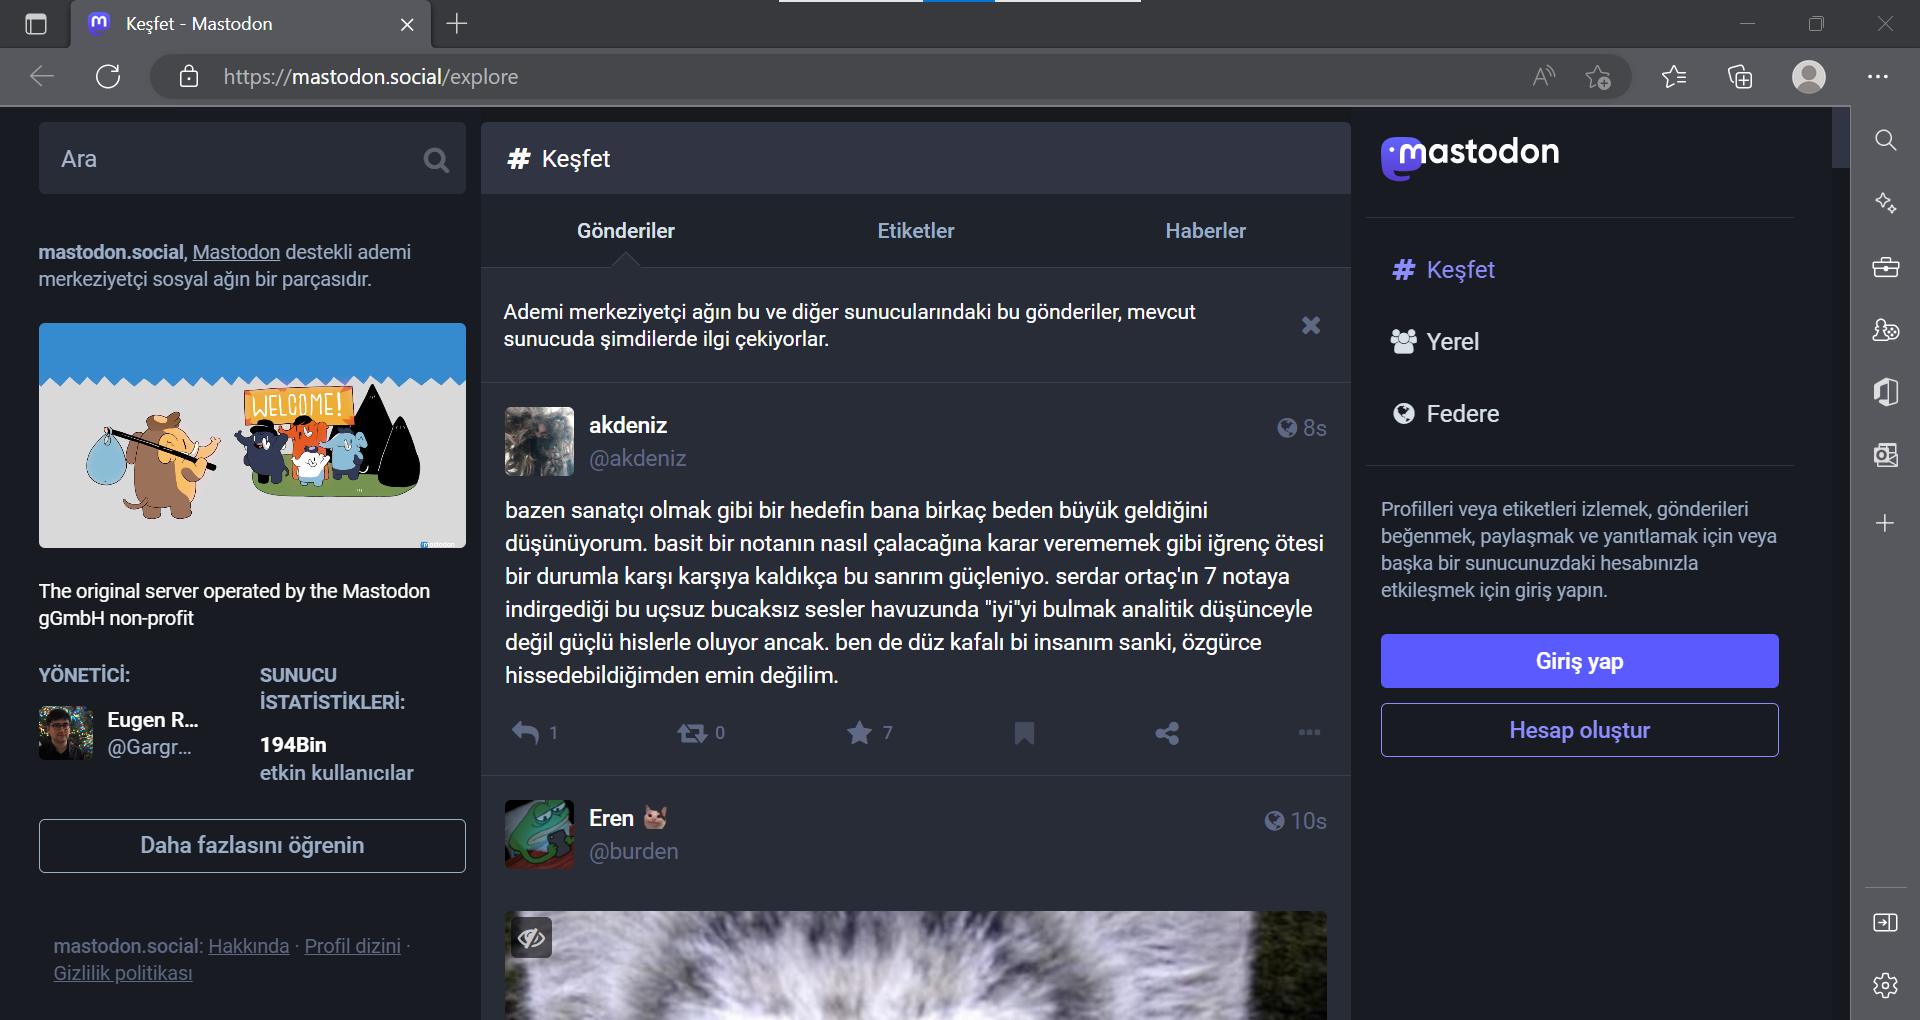Toggle Read aloud in address bar
Screen dimensions: 1920x1020
point(1544,77)
